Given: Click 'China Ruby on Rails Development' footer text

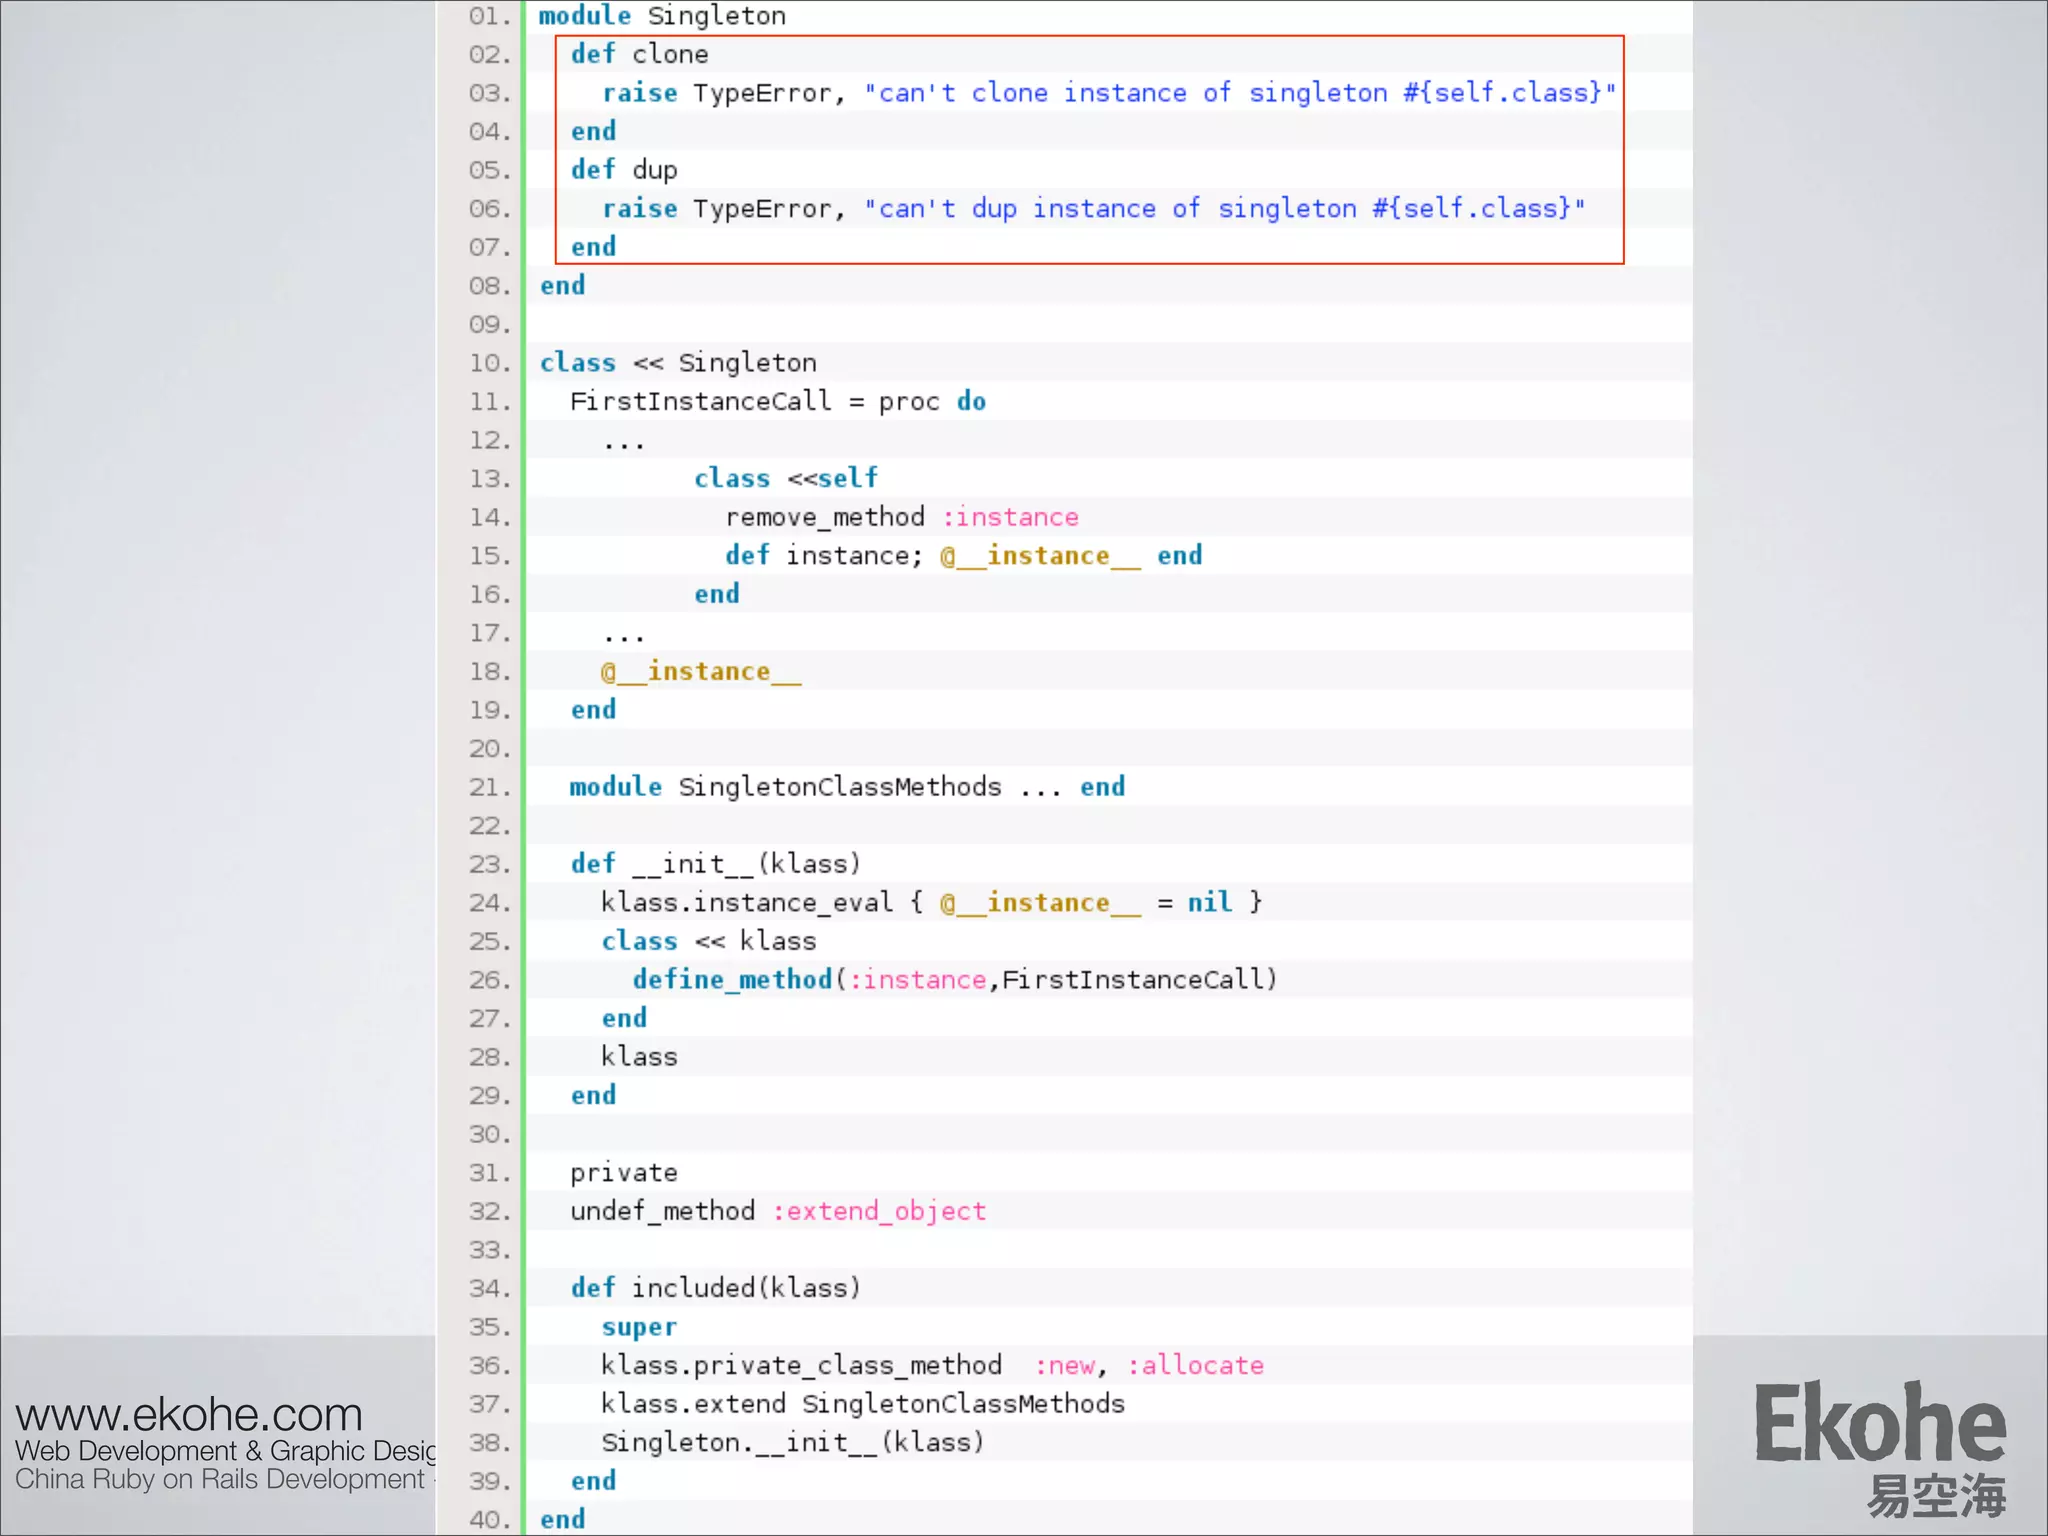Looking at the screenshot, I should pos(220,1480).
